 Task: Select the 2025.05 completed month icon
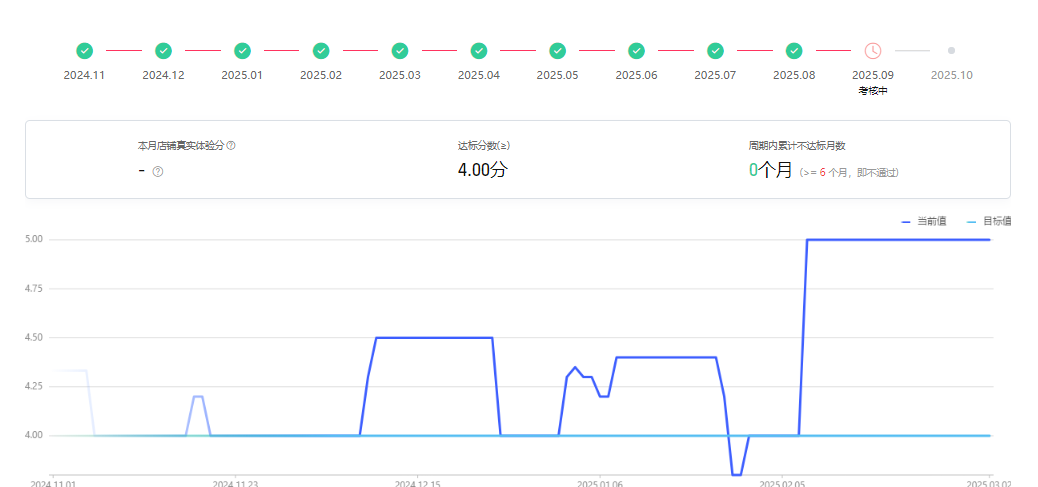pos(558,50)
